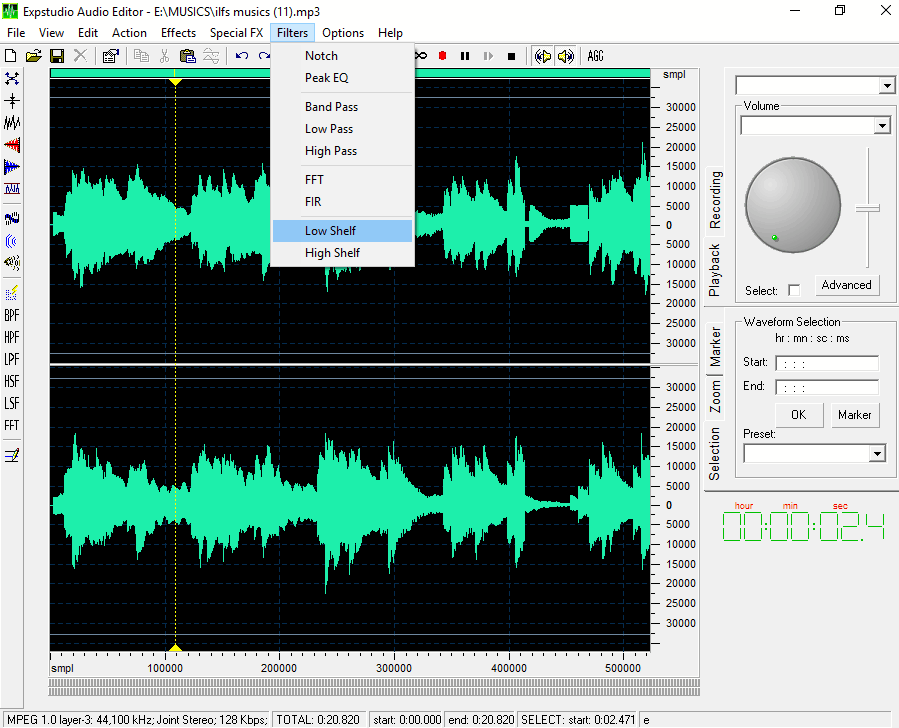Click the Undo arrow icon
The image size is (899, 728).
click(242, 56)
